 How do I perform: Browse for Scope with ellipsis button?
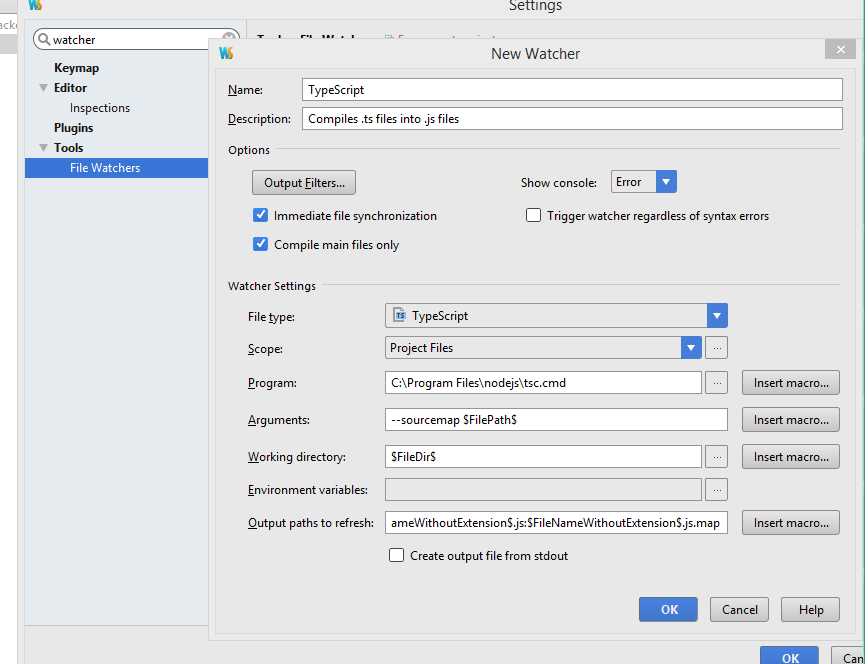point(717,348)
